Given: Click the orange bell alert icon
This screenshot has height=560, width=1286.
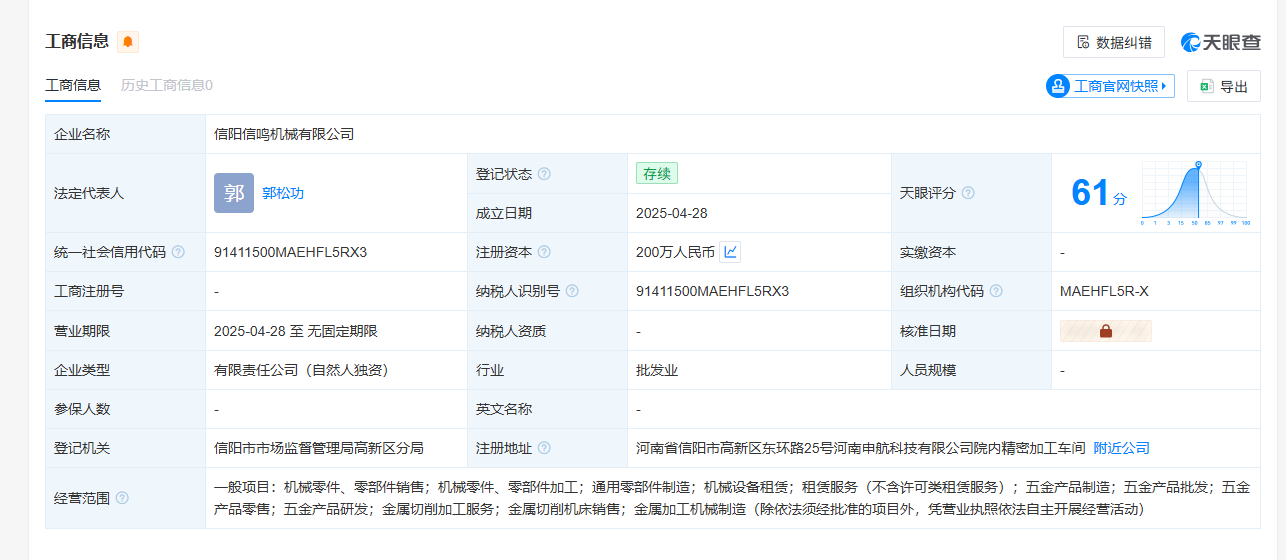Looking at the screenshot, I should 128,42.
